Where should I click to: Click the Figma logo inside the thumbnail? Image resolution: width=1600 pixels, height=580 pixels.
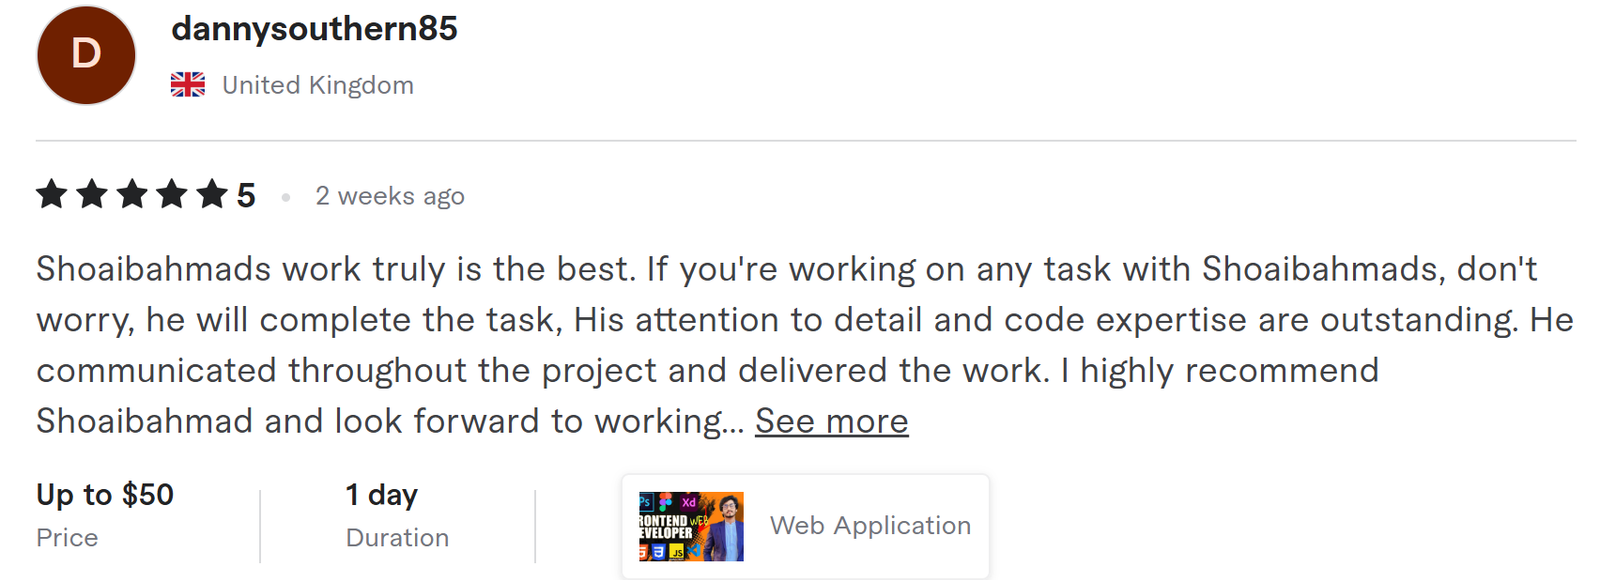[x=665, y=502]
